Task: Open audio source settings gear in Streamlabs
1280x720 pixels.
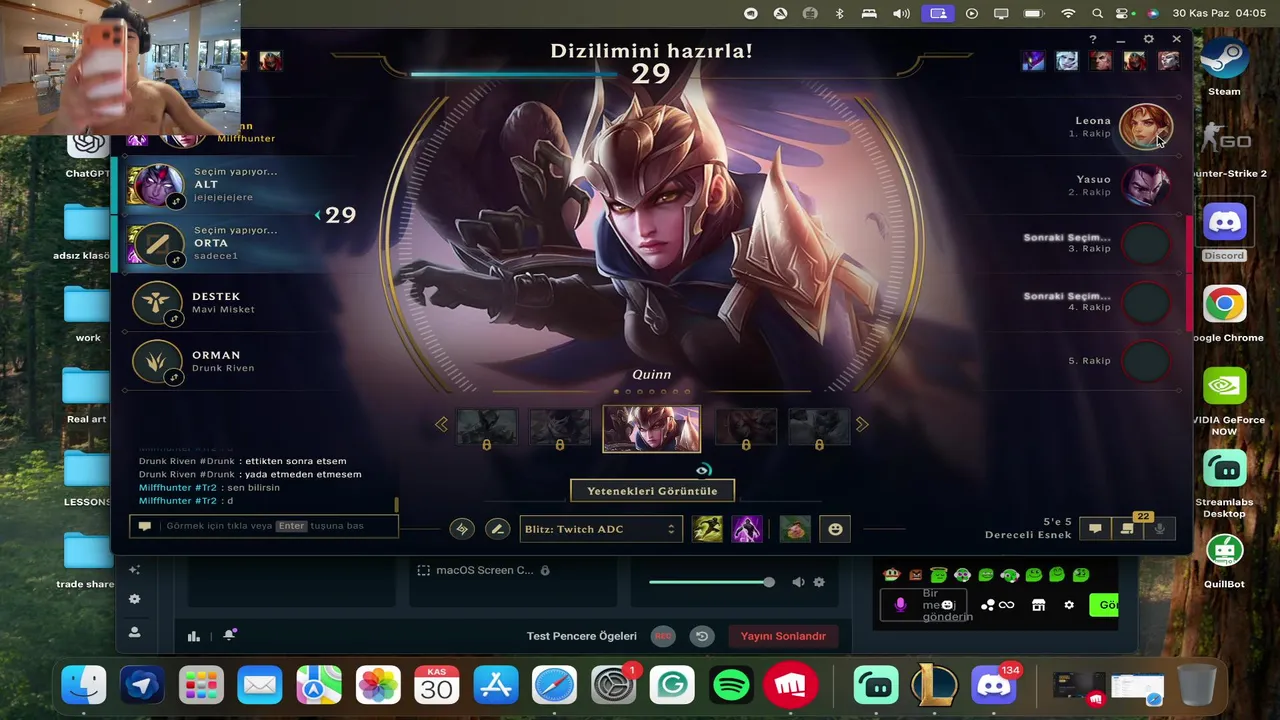Action: tap(819, 582)
